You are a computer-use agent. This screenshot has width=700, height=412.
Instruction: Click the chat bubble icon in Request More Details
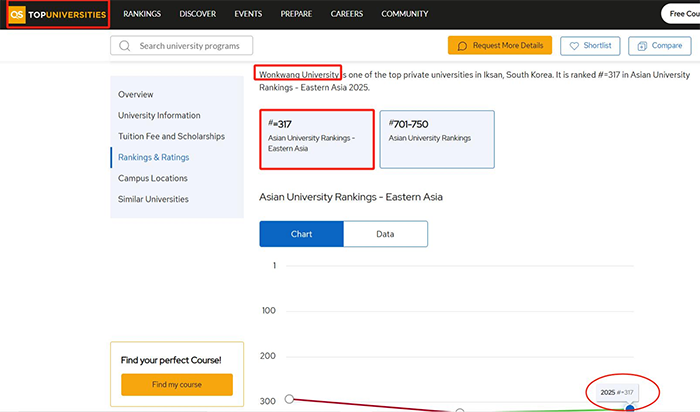(x=462, y=46)
